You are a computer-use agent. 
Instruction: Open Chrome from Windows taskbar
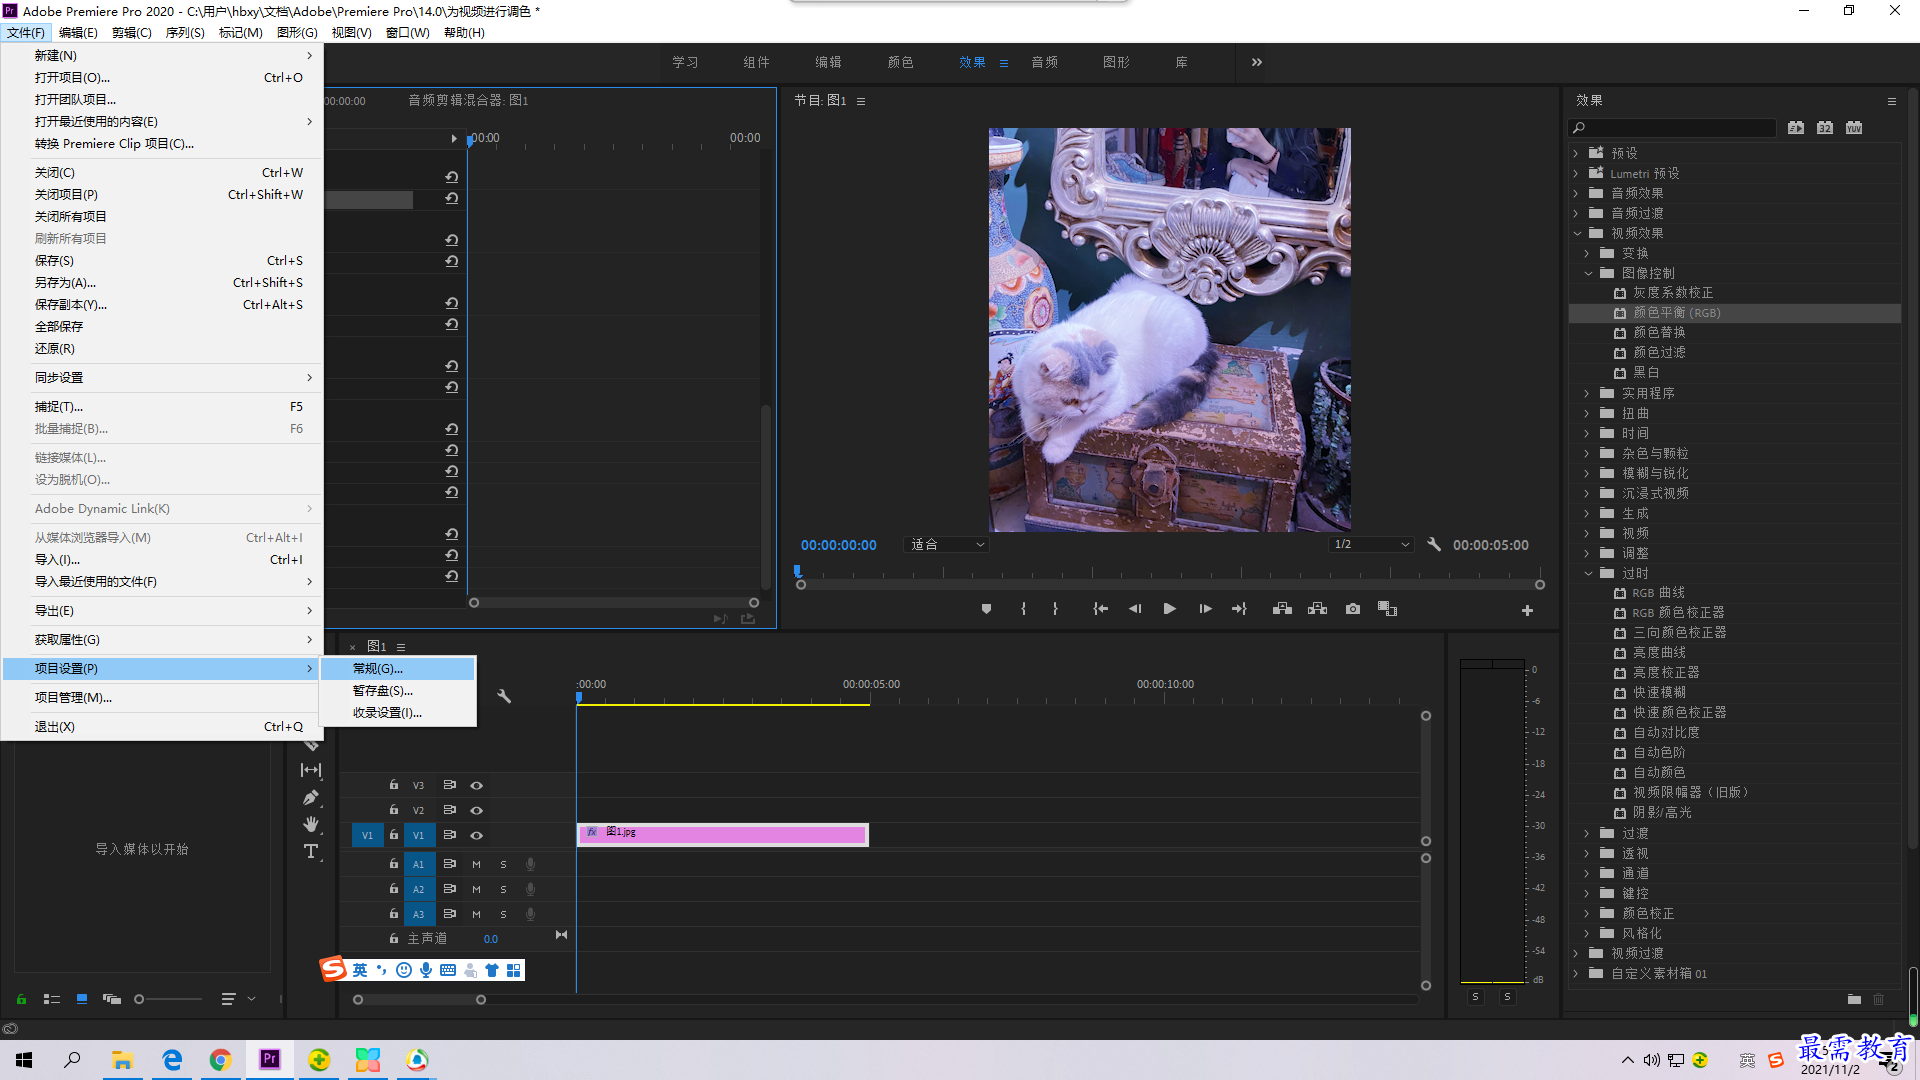[220, 1059]
